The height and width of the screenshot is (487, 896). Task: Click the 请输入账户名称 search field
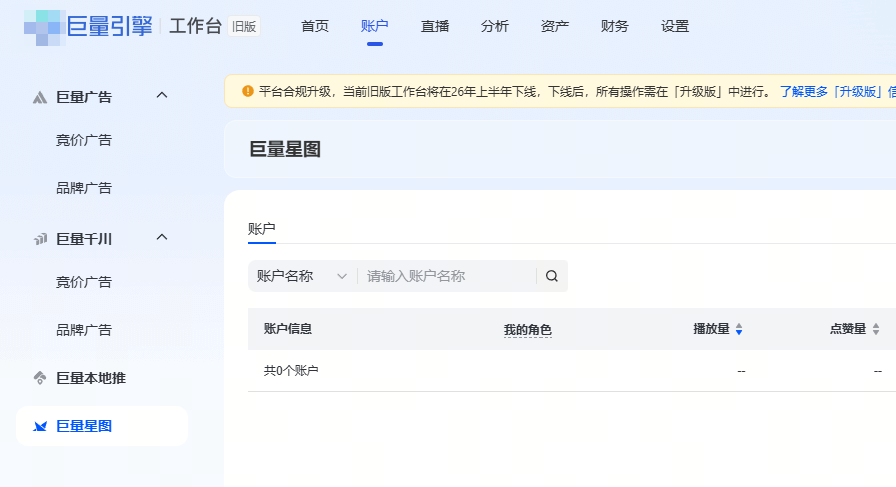(447, 276)
